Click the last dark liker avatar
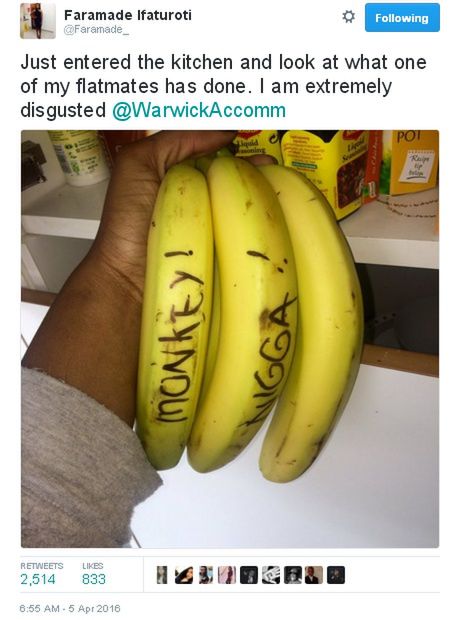The width and height of the screenshot is (450, 620). coord(336,575)
